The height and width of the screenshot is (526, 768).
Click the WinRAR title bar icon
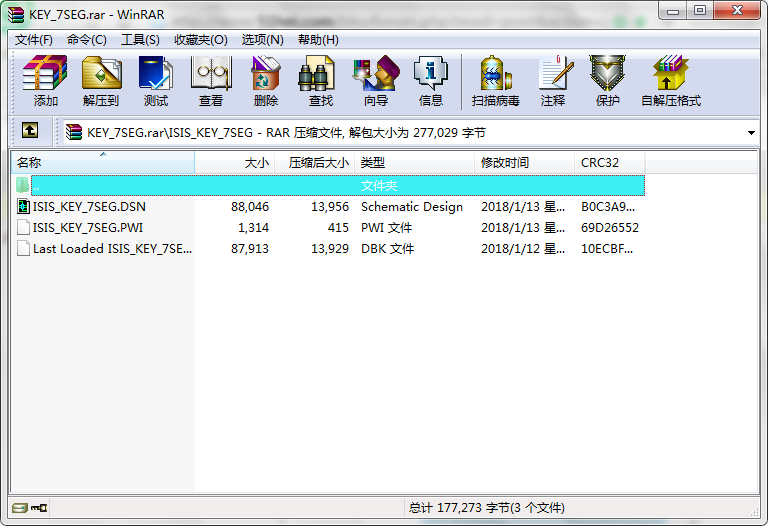(x=16, y=15)
